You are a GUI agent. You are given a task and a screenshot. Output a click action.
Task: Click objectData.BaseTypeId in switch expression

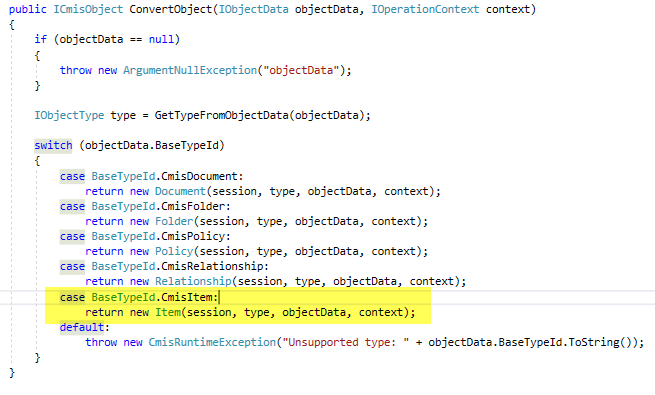coord(152,145)
